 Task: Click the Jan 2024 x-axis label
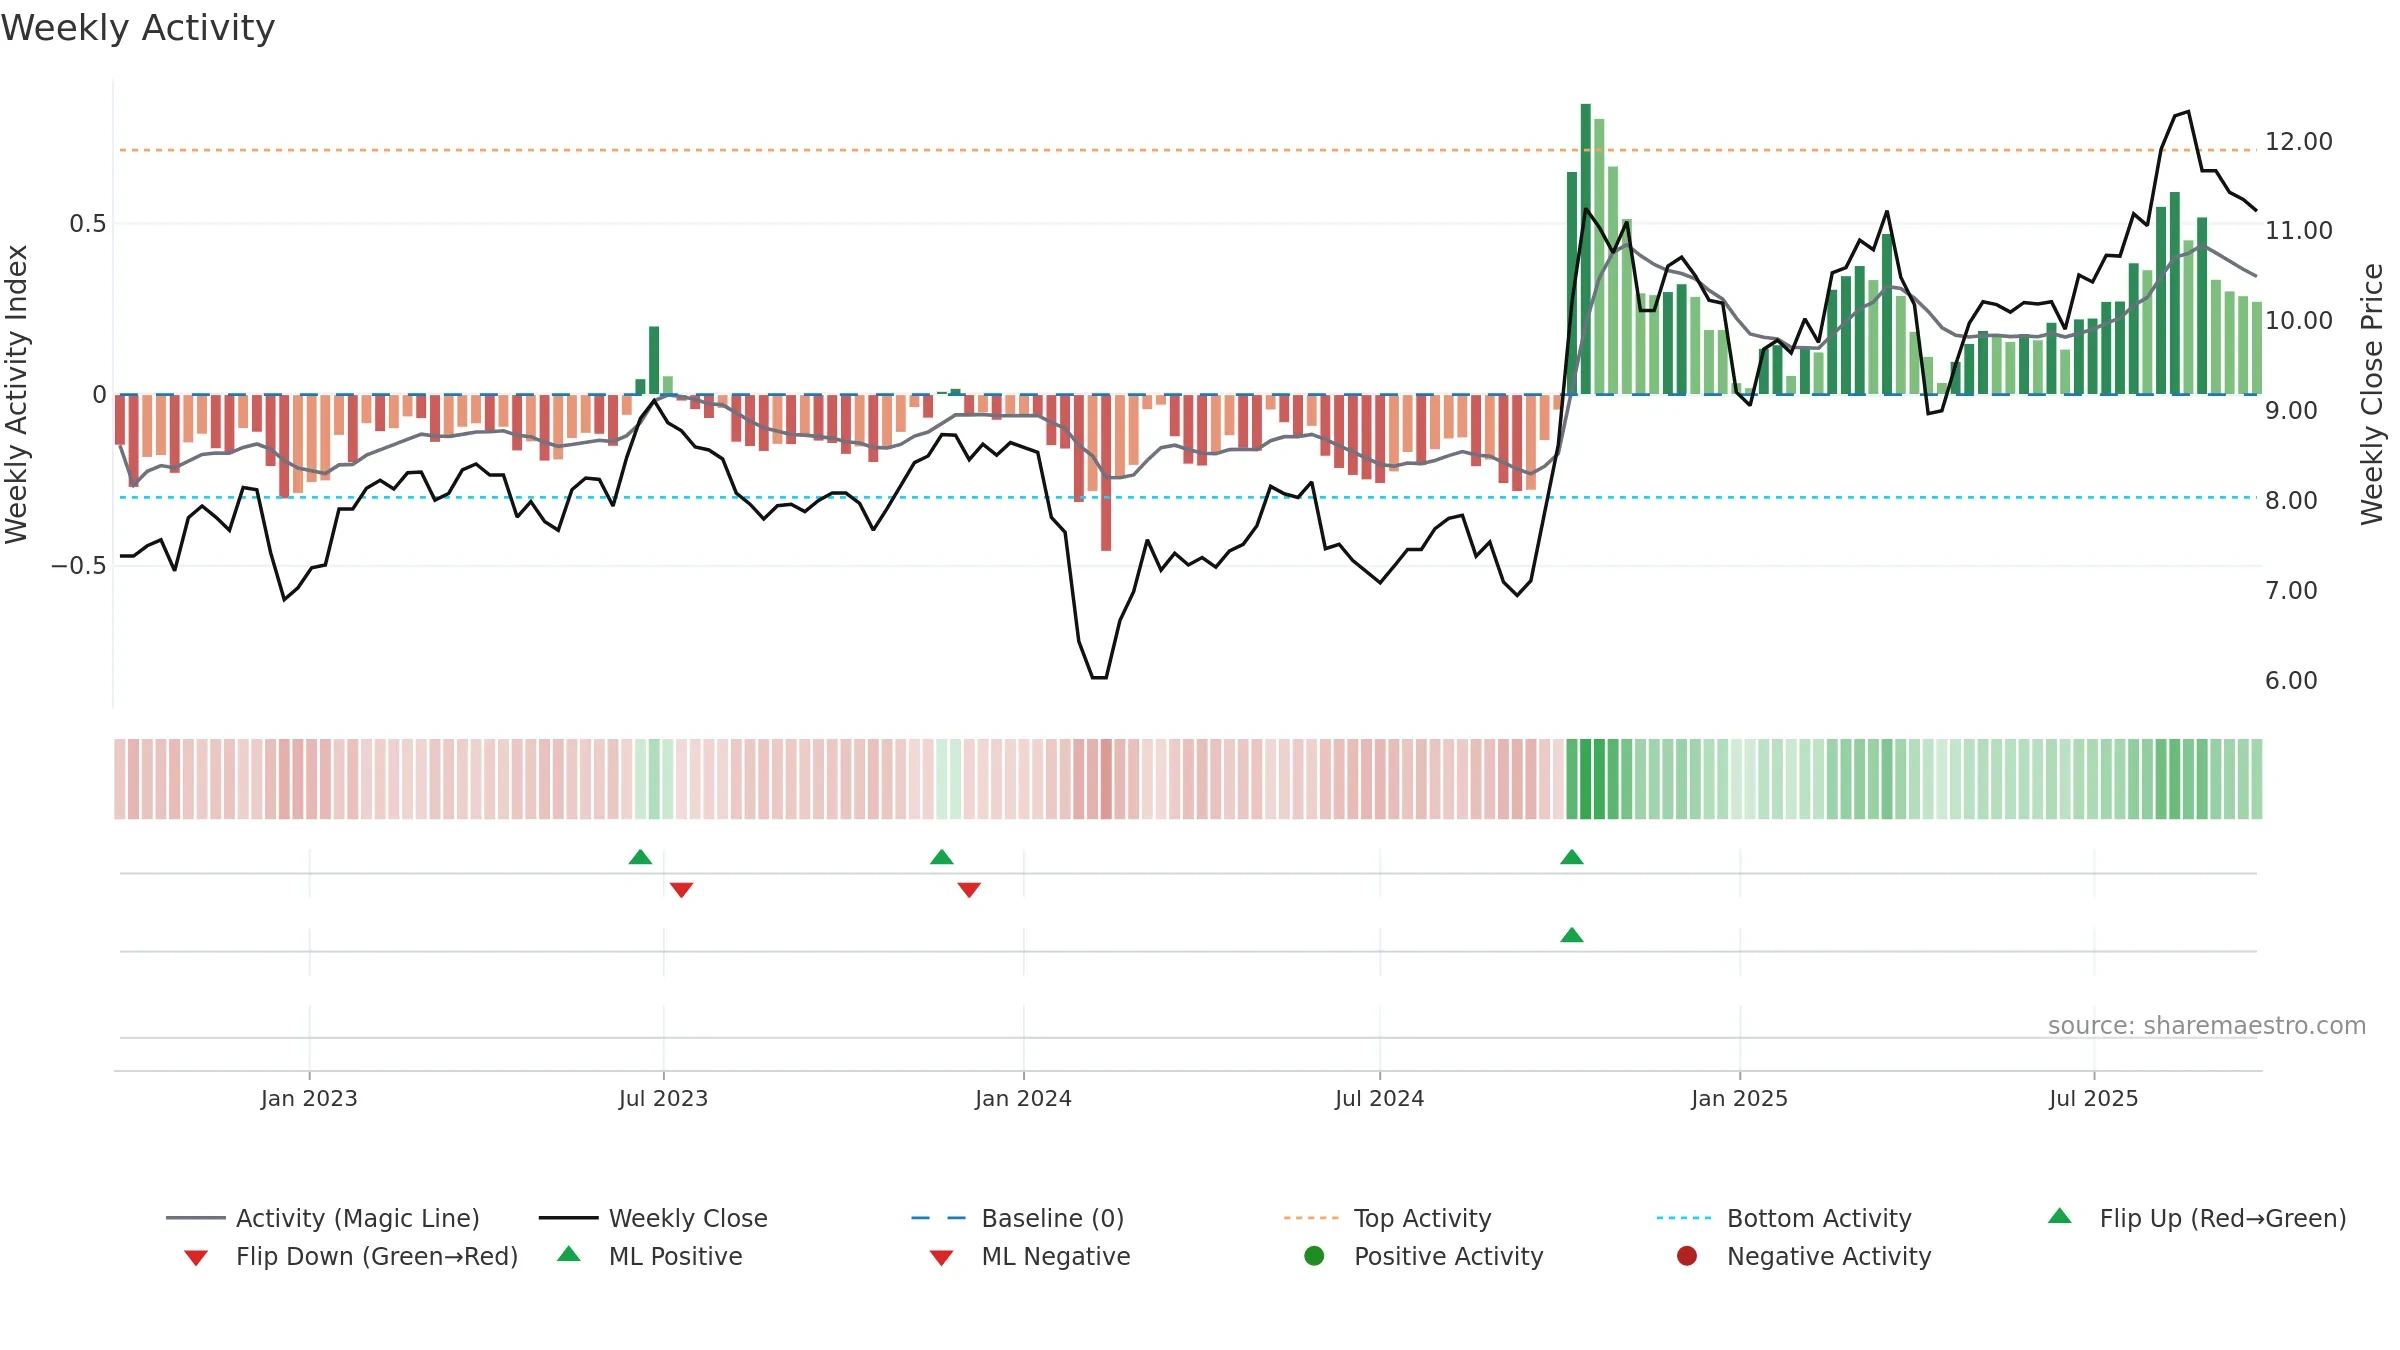click(x=1023, y=1098)
